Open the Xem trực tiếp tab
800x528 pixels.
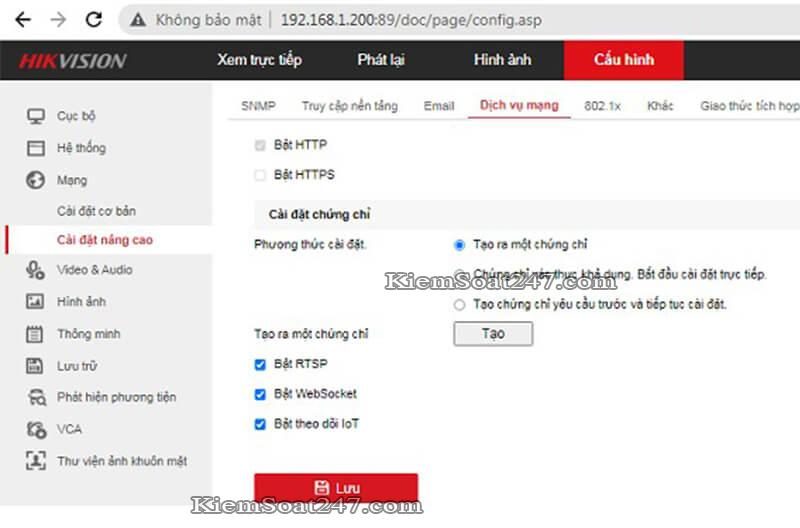(259, 60)
